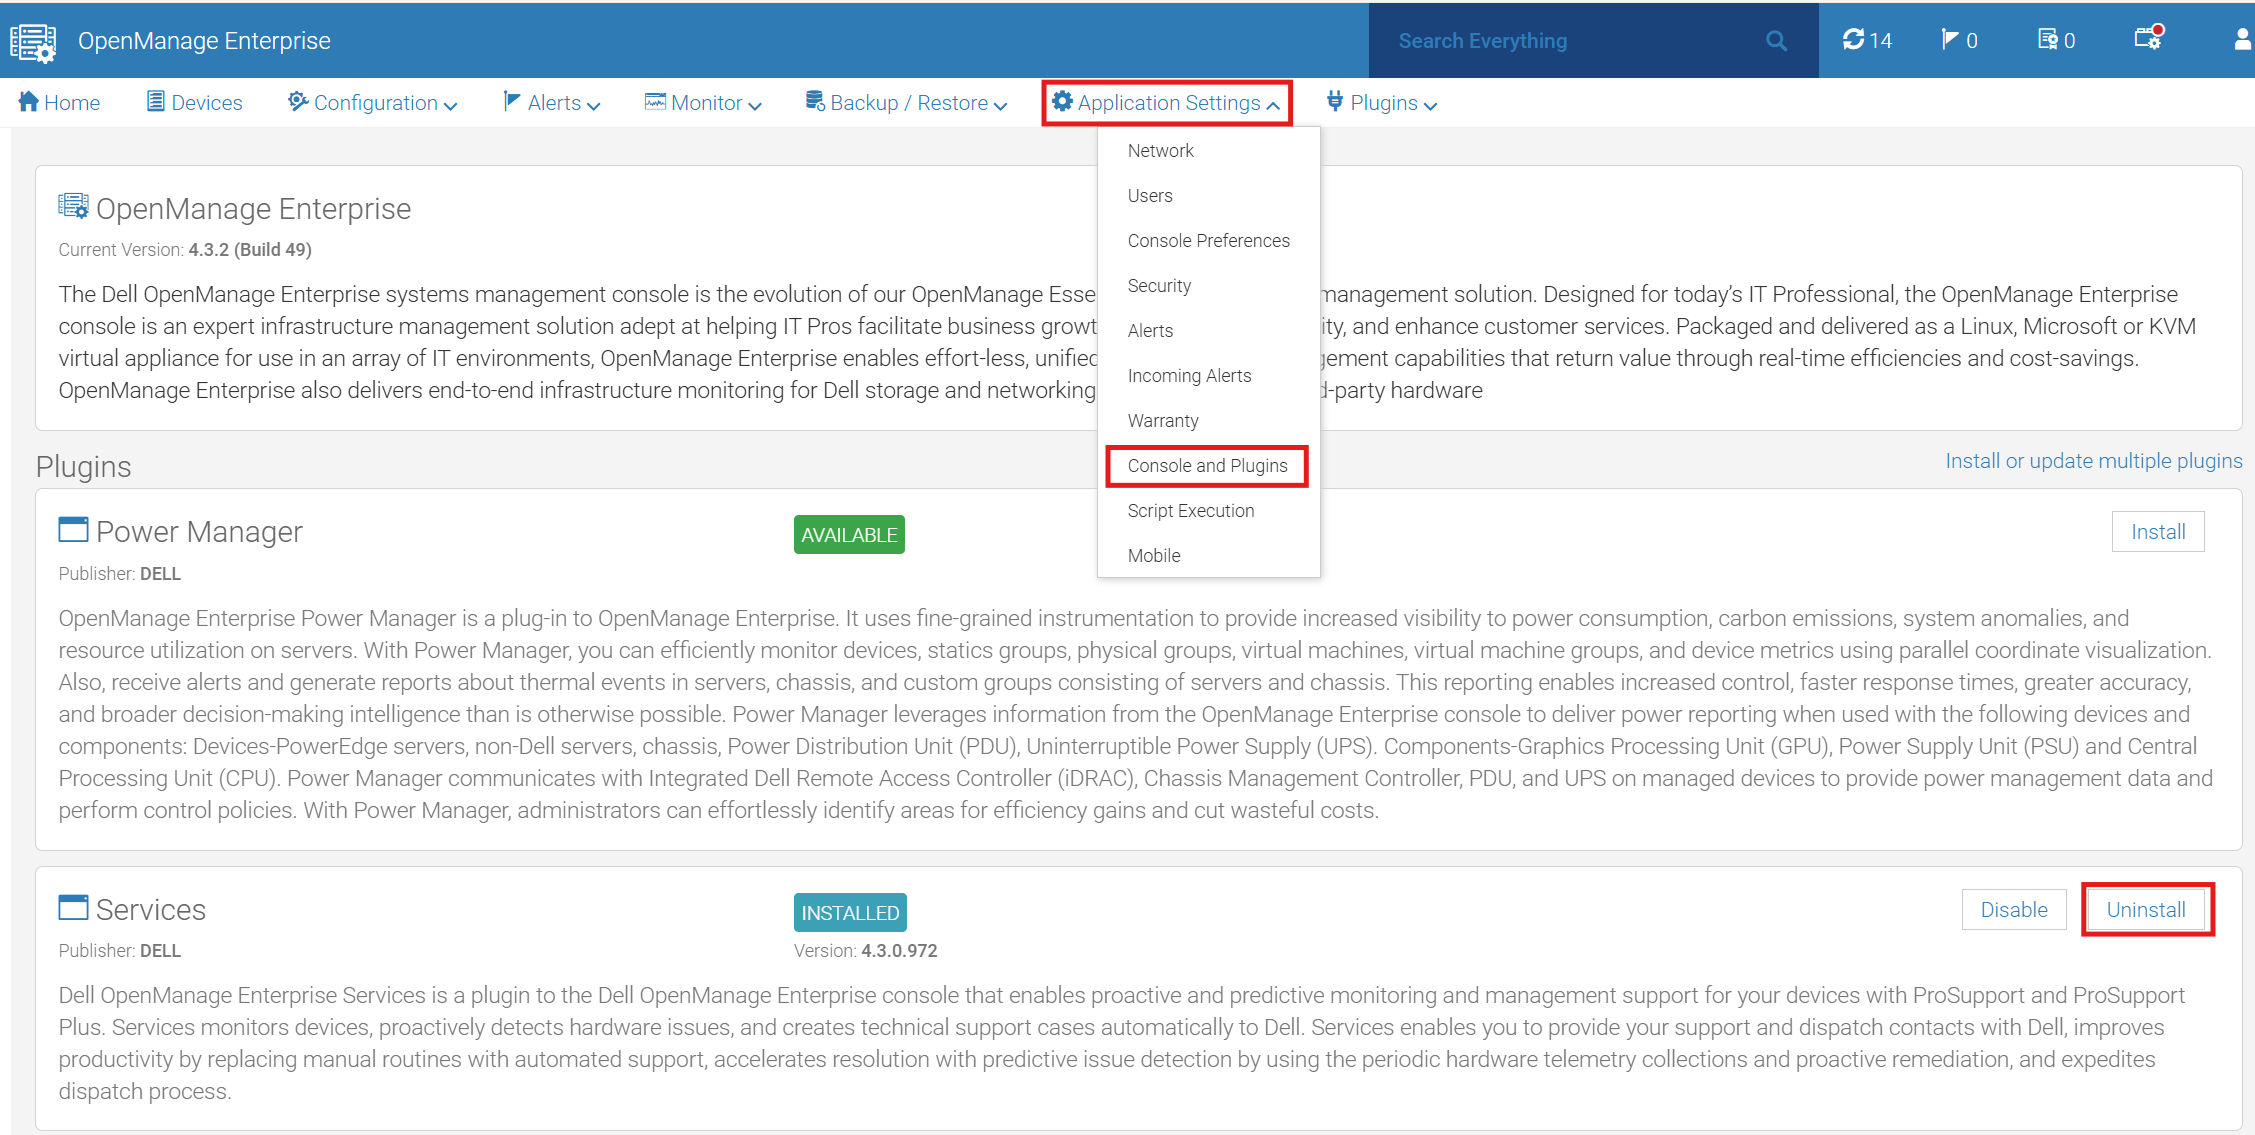Image resolution: width=2255 pixels, height=1135 pixels.
Task: Click the search magnifier icon
Action: point(1777,40)
